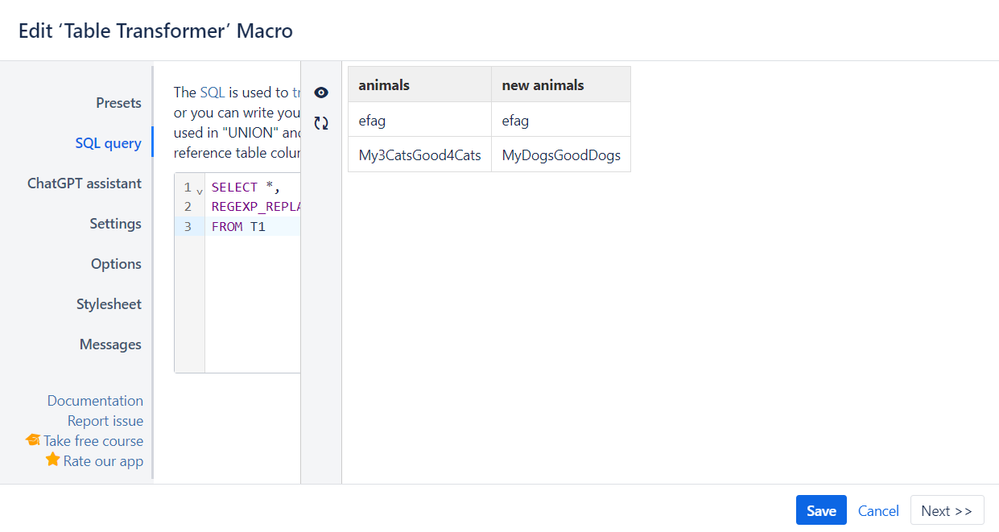This screenshot has height=532, width=999.
Task: Click the SELECT keyword in line 1
Action: [x=234, y=187]
